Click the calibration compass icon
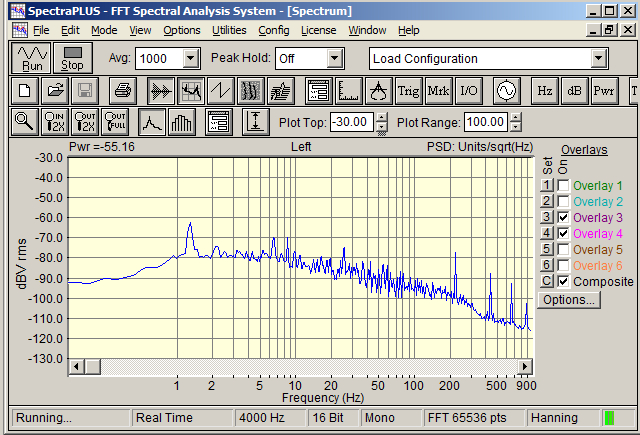 point(379,91)
